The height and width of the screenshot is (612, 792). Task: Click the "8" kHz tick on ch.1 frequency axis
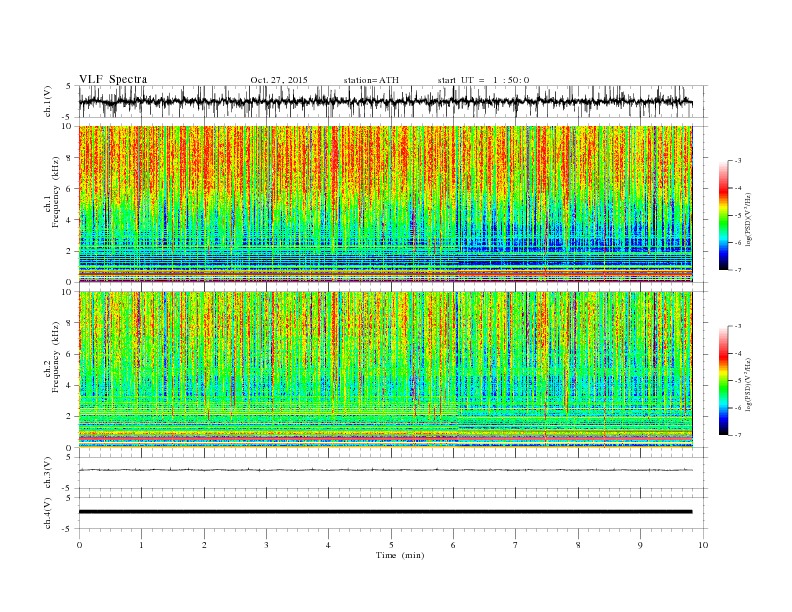(70, 158)
